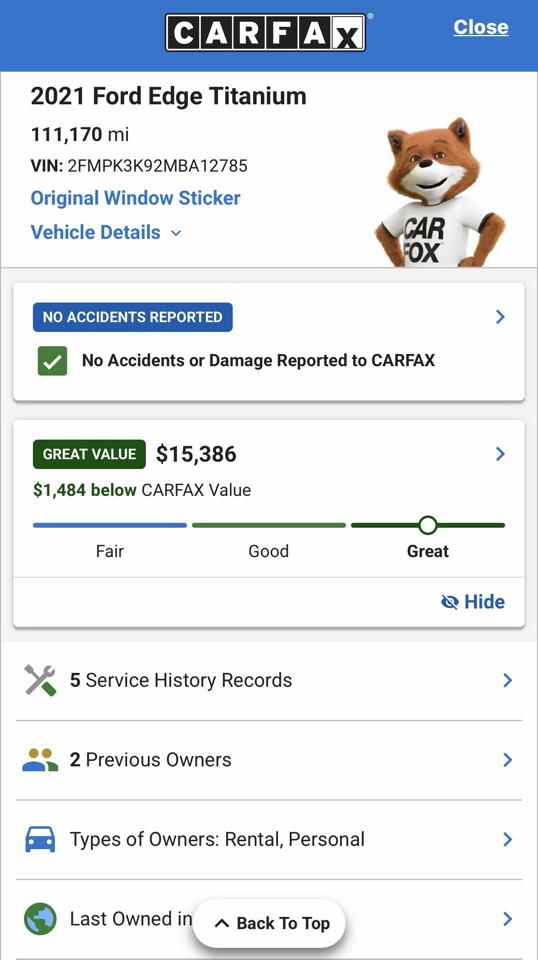
Task: Click the Close link in header
Action: point(481,27)
